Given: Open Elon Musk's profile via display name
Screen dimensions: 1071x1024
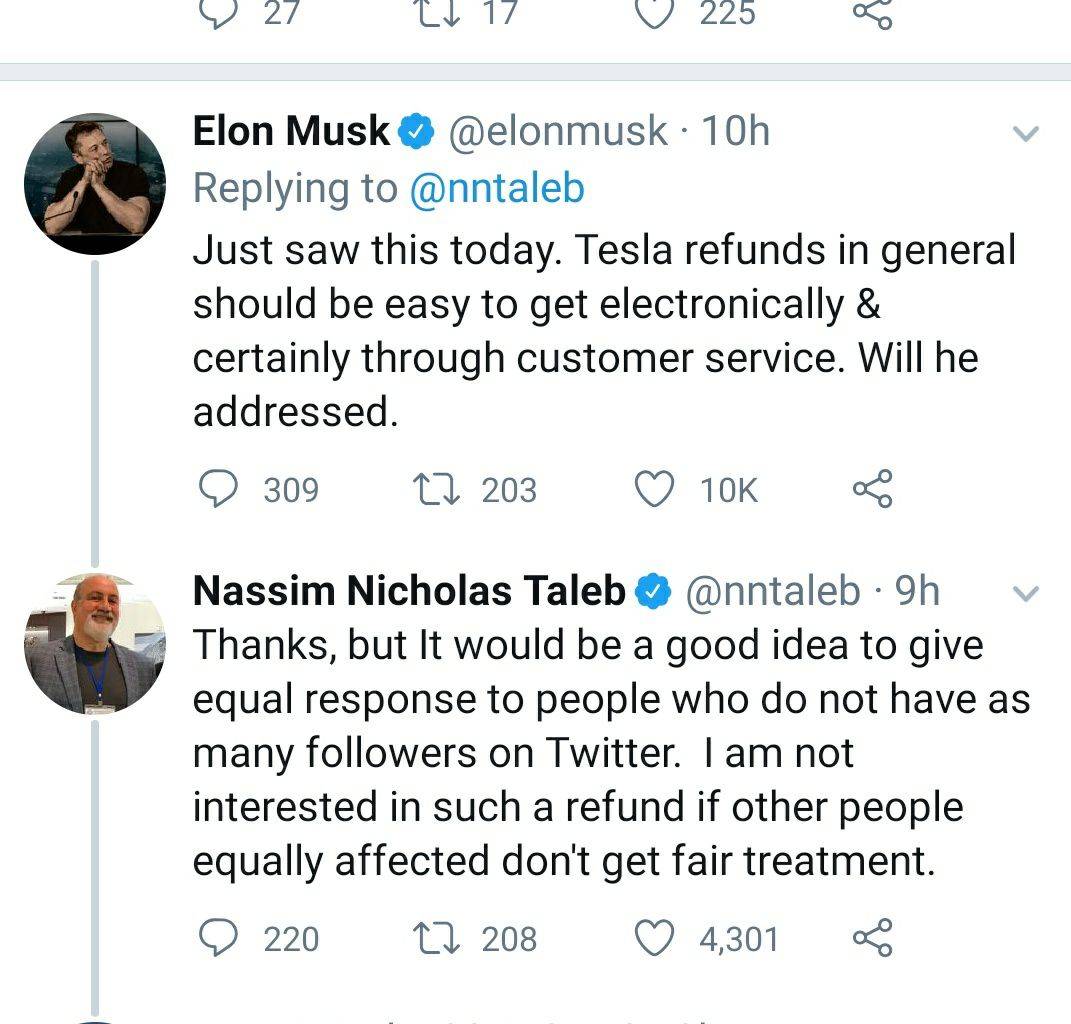Looking at the screenshot, I should 291,132.
